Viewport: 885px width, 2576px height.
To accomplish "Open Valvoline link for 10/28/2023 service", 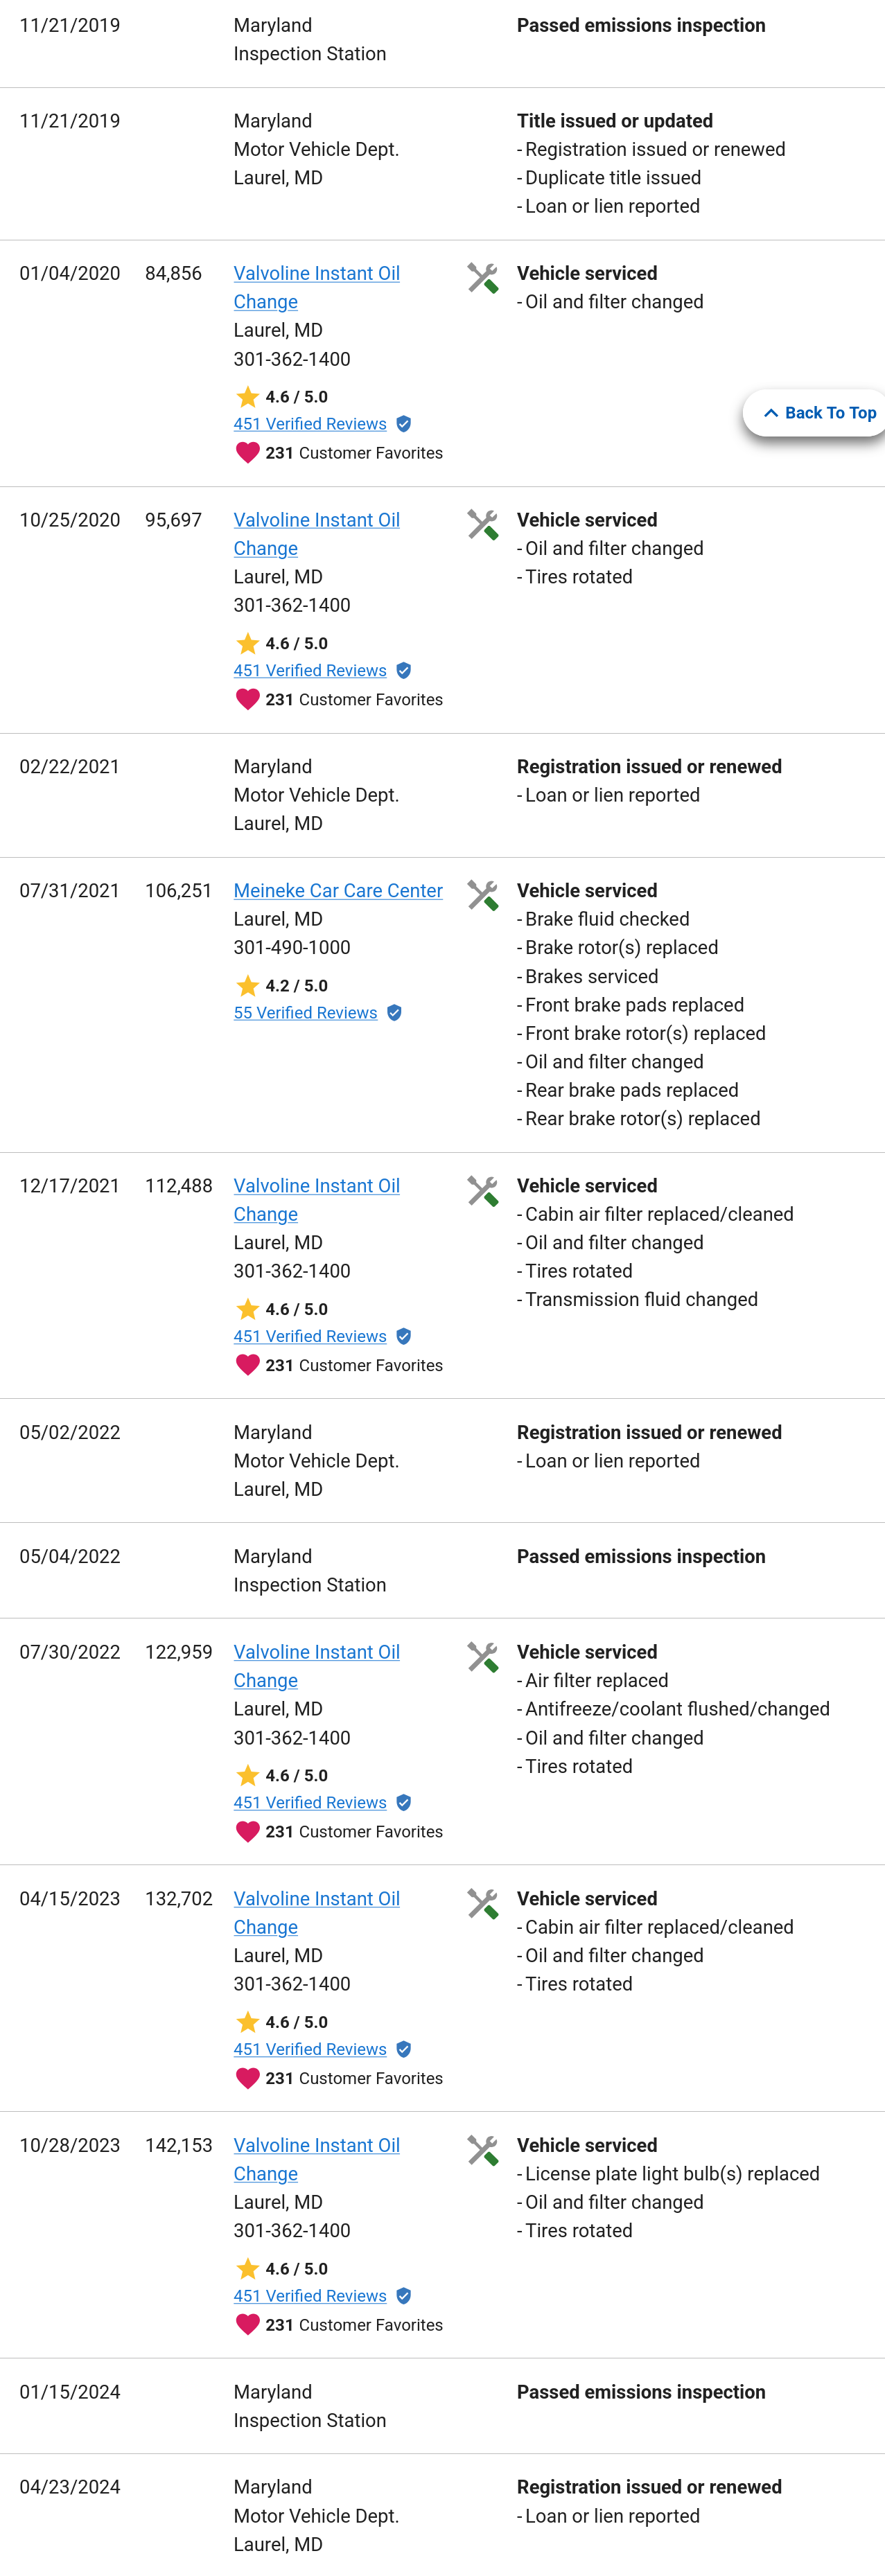I will [316, 2146].
